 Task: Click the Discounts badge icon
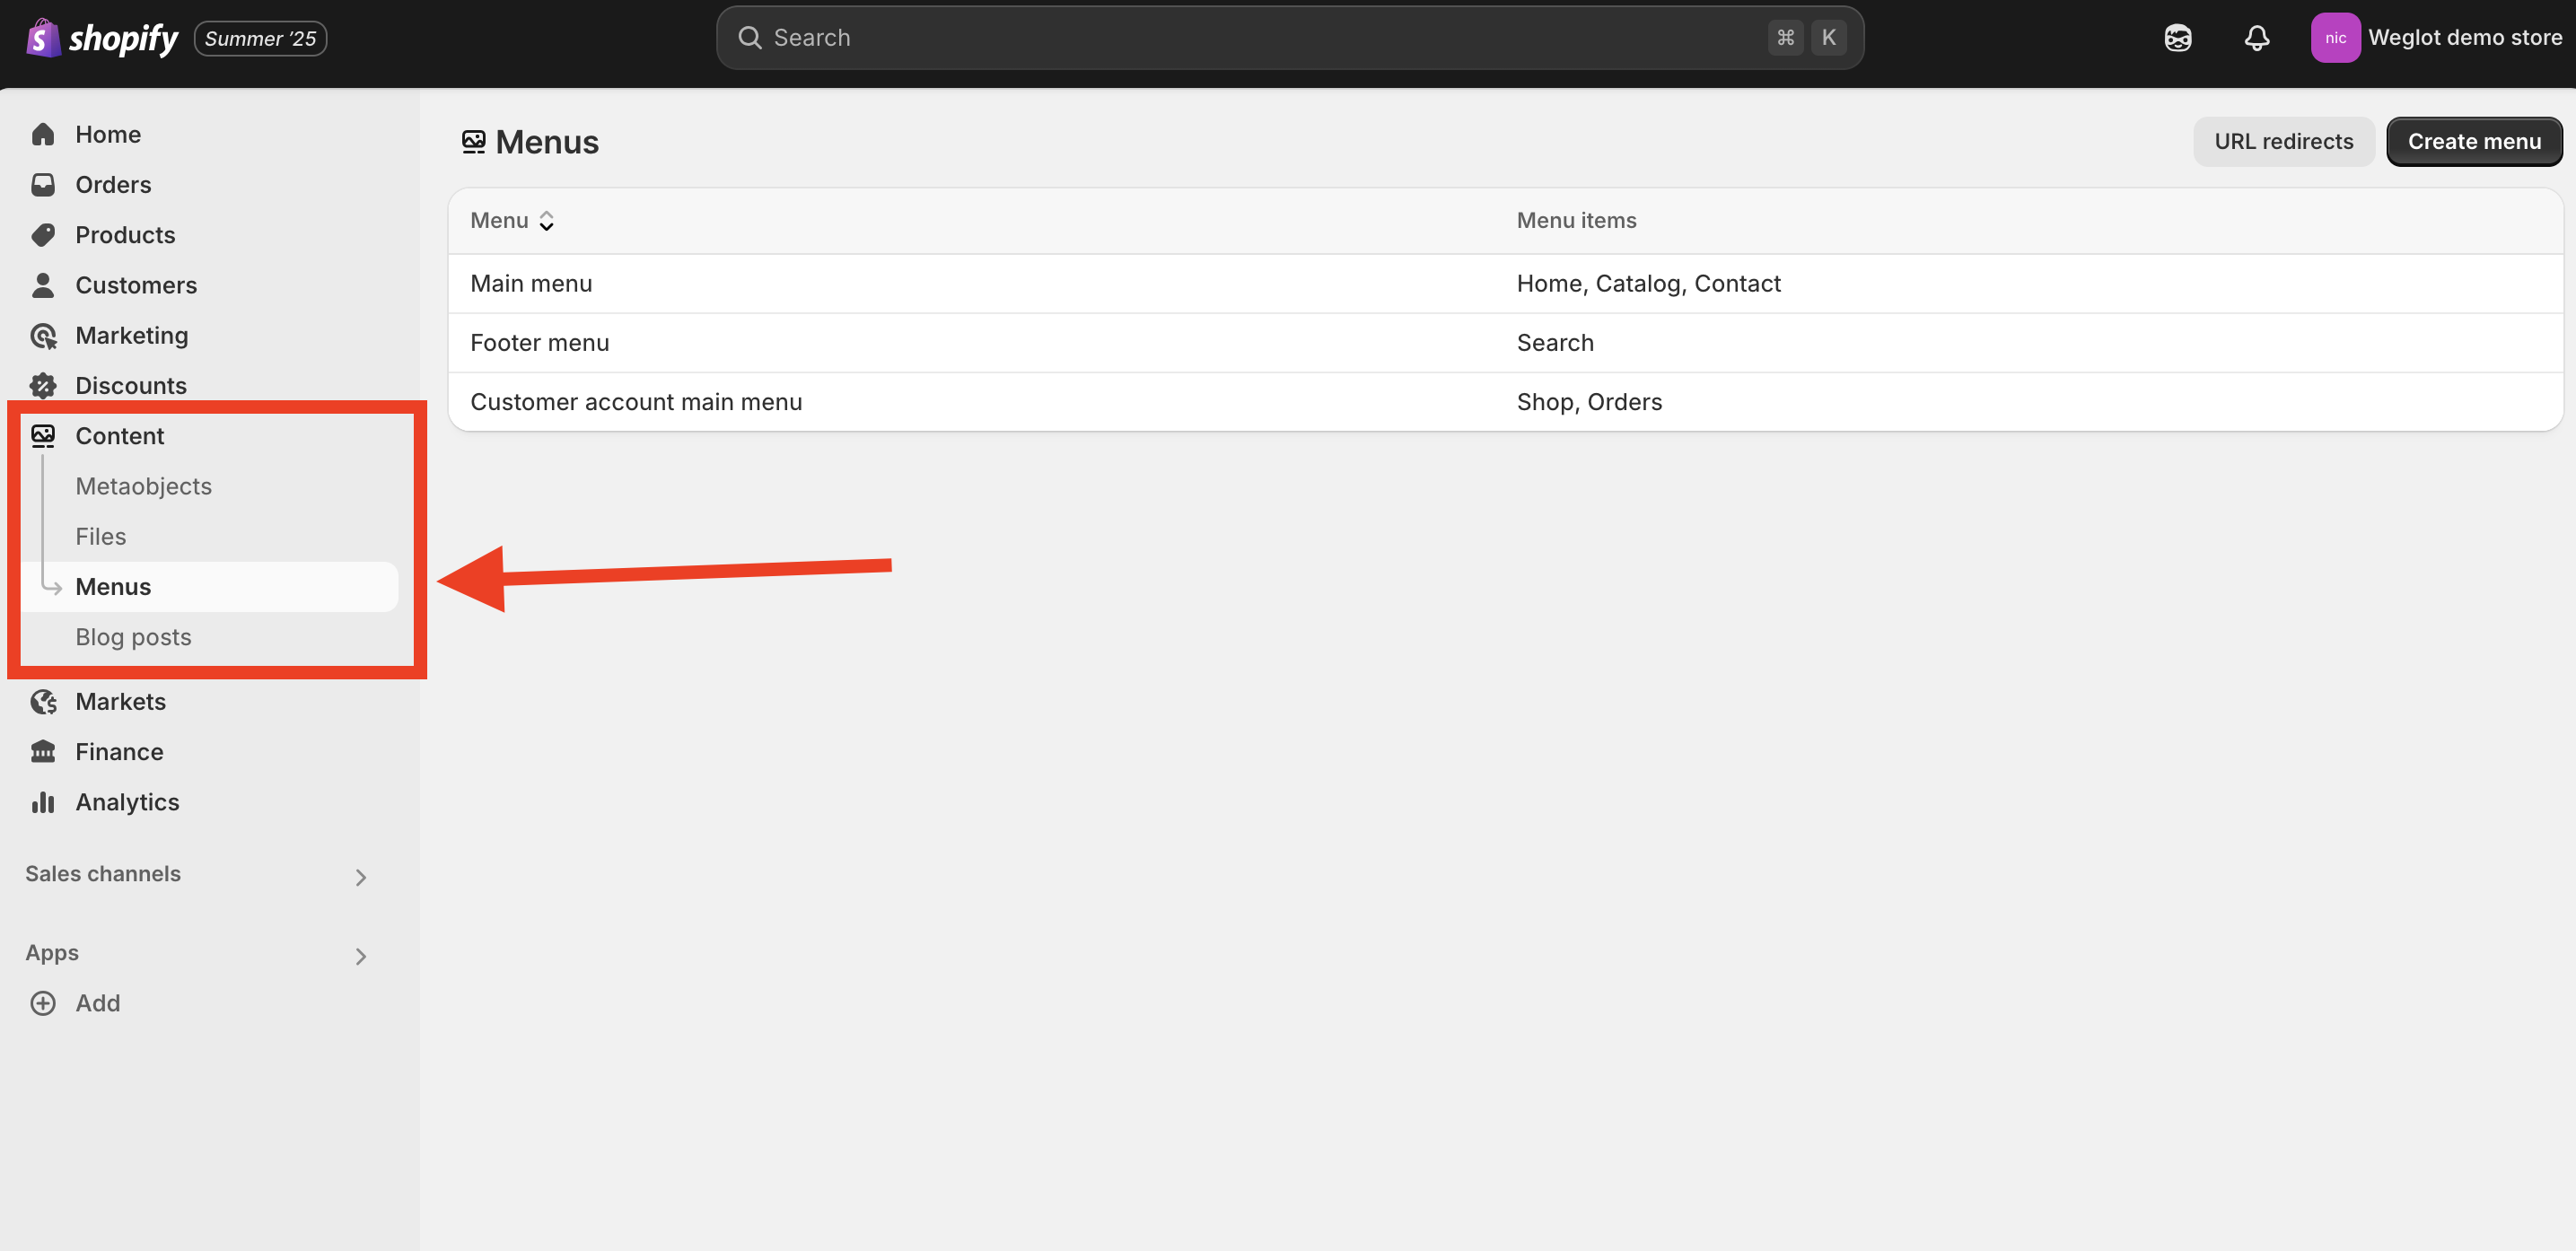pos(43,385)
